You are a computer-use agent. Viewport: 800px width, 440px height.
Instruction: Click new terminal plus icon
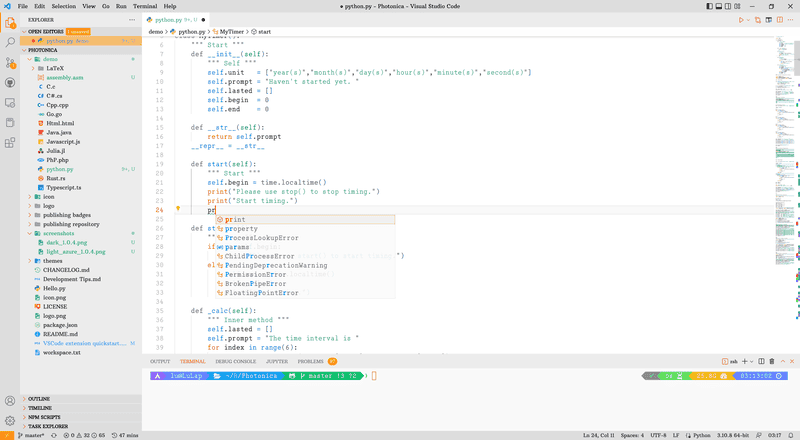click(744, 361)
